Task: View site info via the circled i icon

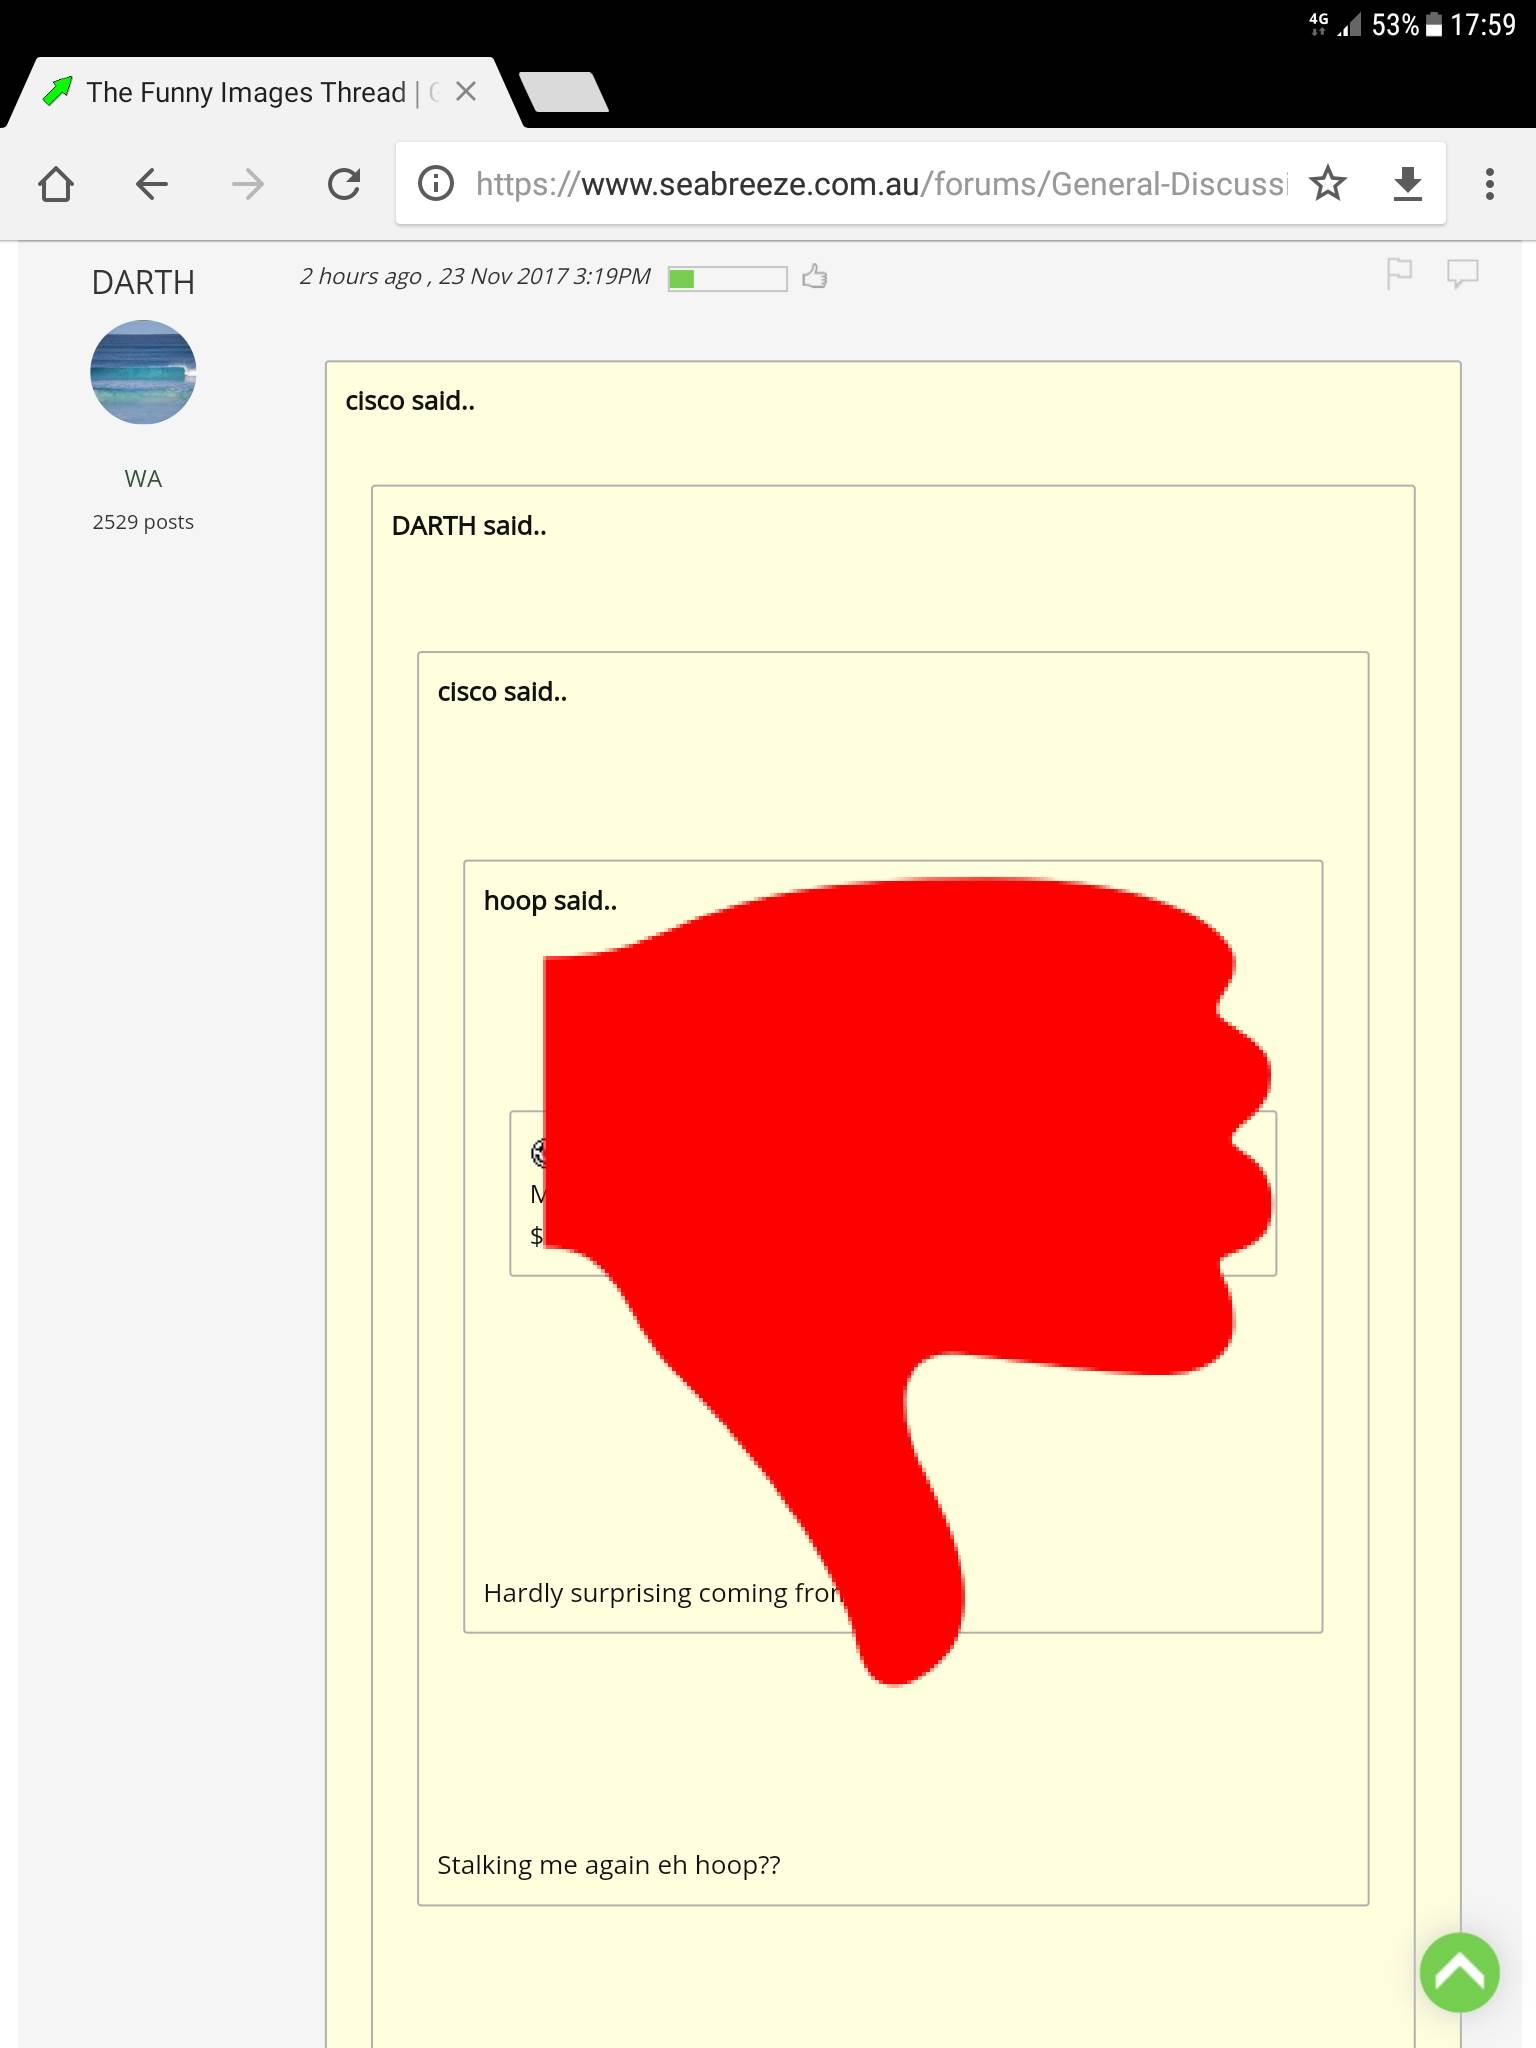Action: coord(435,184)
